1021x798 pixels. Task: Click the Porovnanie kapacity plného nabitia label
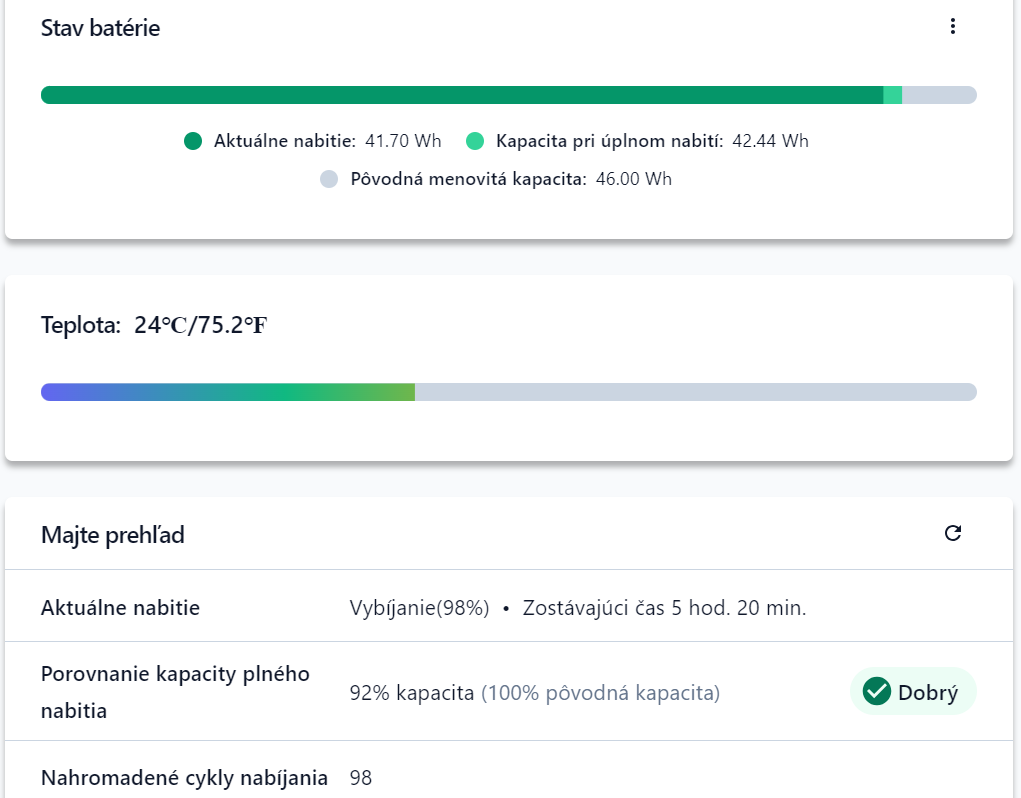[175, 692]
